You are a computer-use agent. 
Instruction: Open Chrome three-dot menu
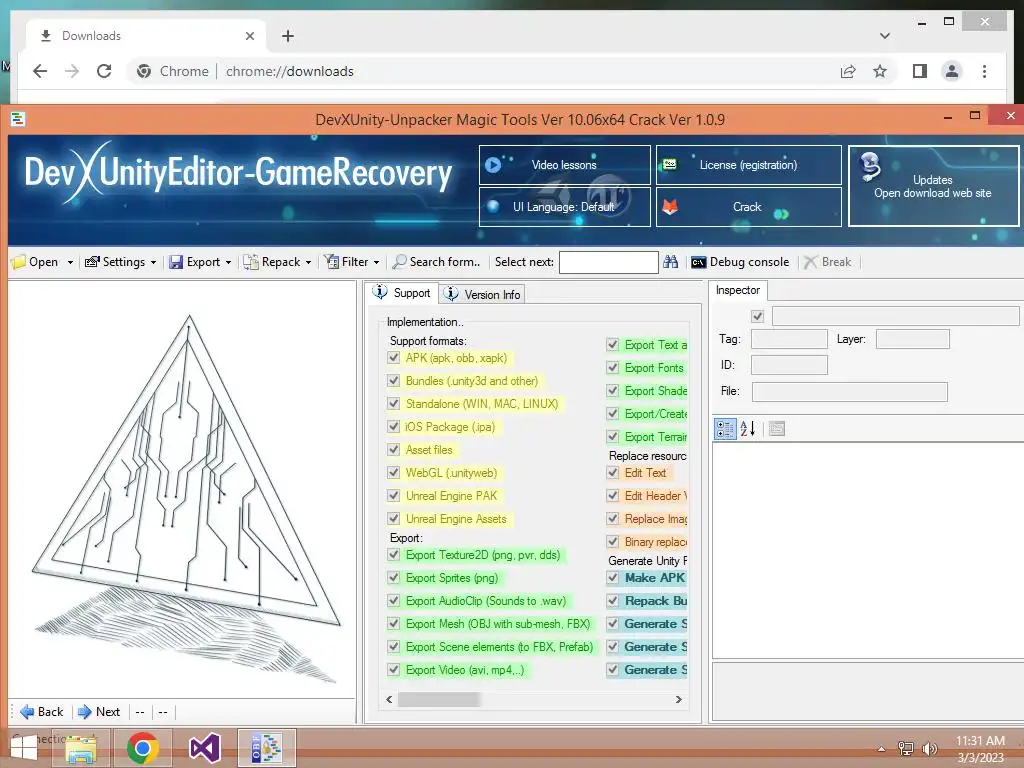coord(984,71)
